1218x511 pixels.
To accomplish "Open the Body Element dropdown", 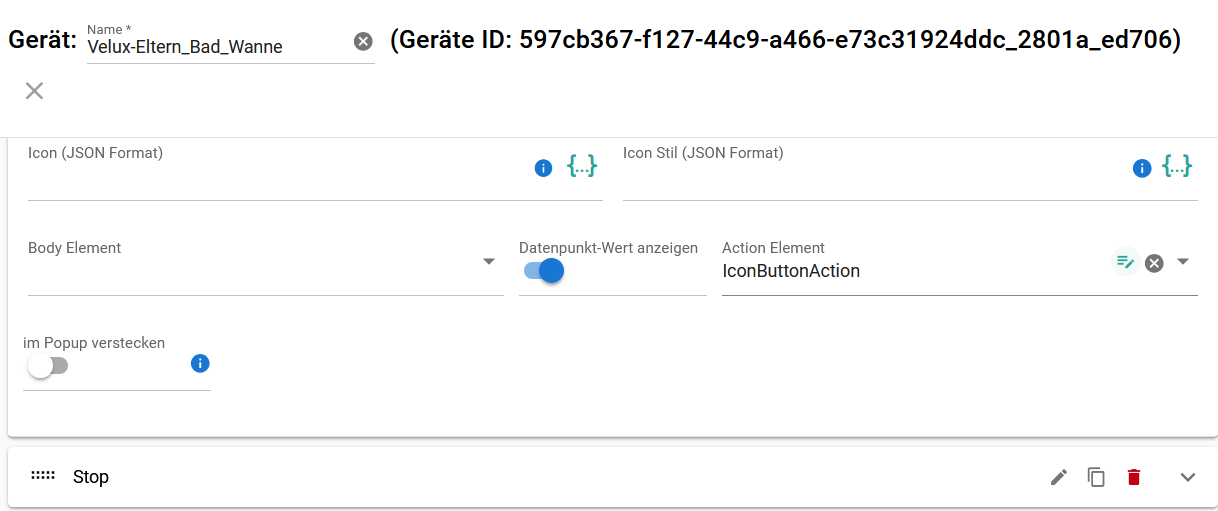I will [x=489, y=262].
